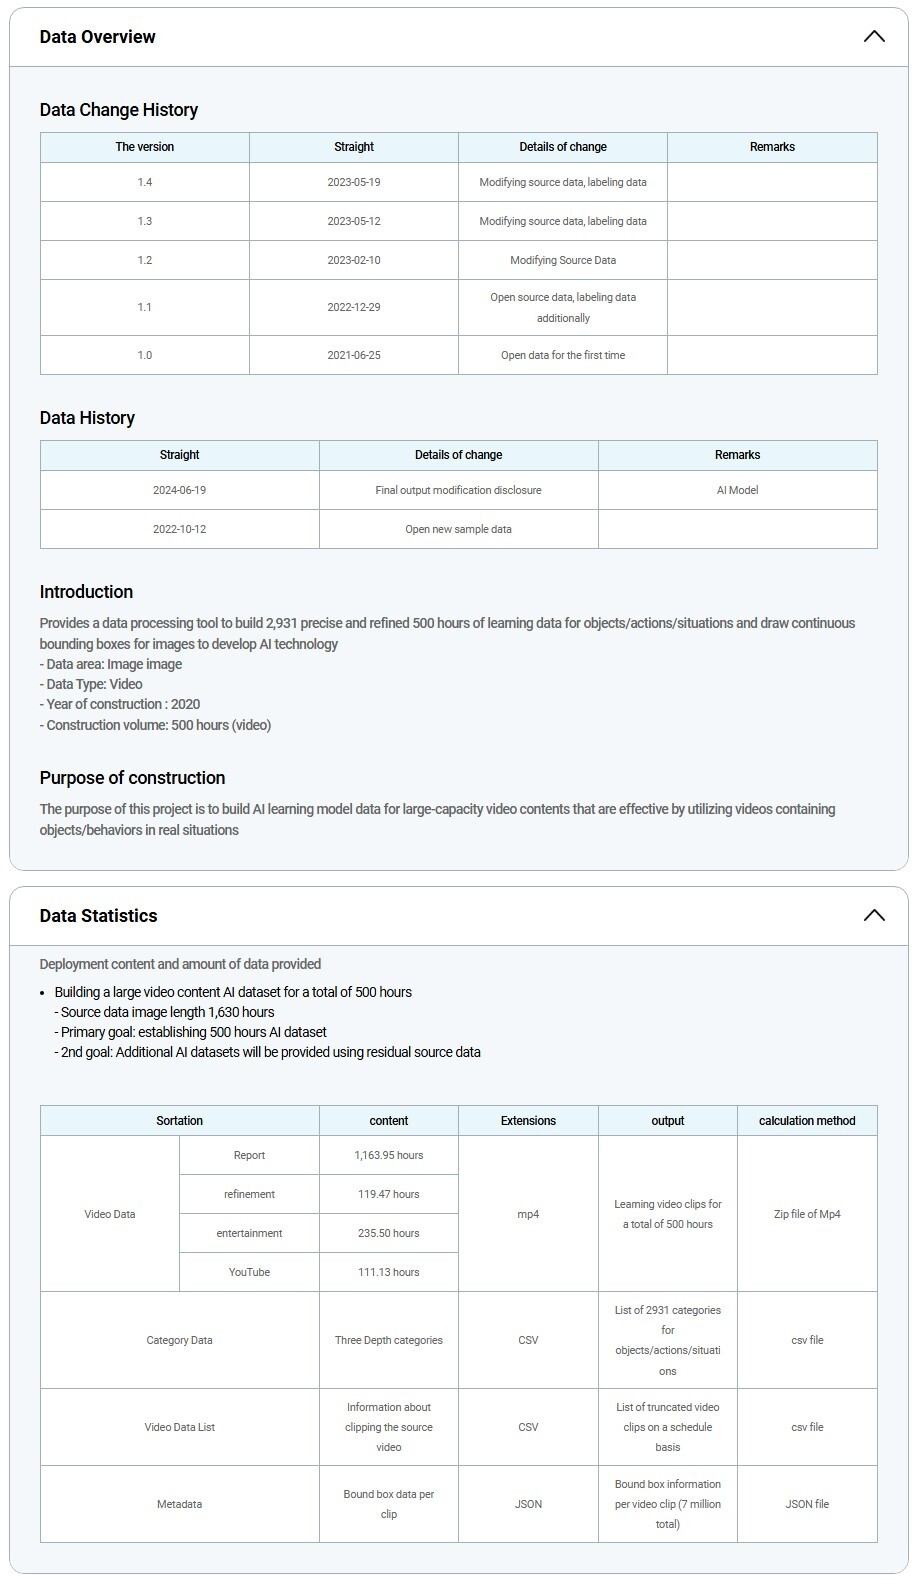Click the Data Overview heading
This screenshot has height=1584, width=916.
tap(97, 37)
